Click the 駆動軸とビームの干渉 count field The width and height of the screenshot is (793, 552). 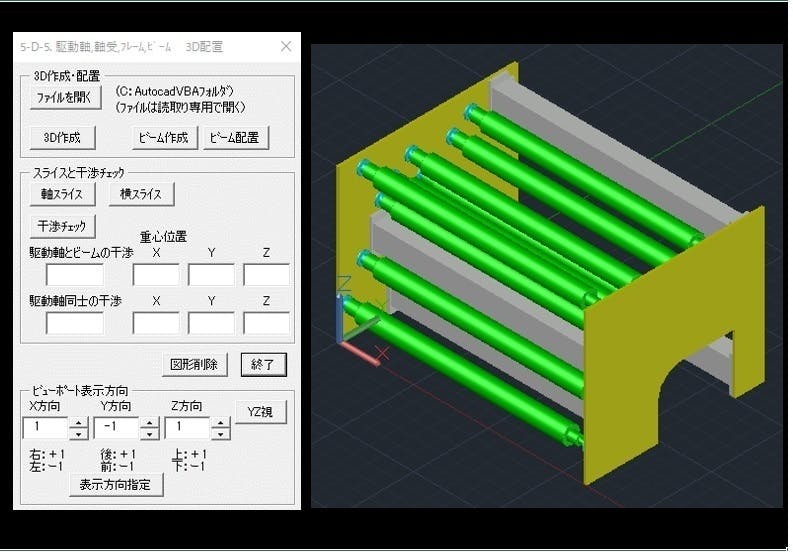[x=75, y=274]
